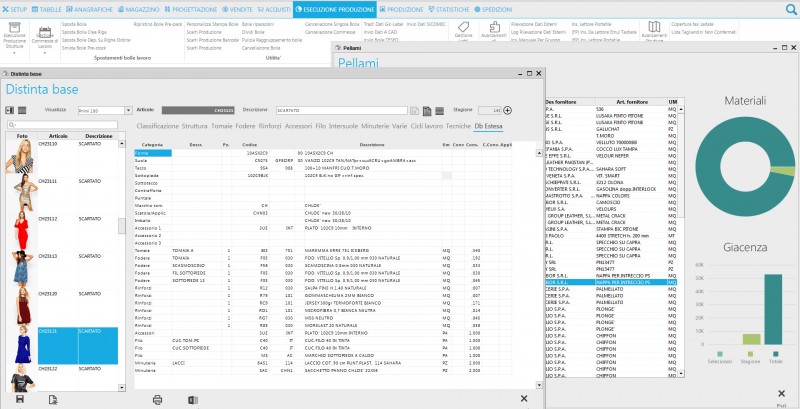Click Dividi Bolle ribbon command
The width and height of the screenshot is (800, 409).
(x=253, y=32)
